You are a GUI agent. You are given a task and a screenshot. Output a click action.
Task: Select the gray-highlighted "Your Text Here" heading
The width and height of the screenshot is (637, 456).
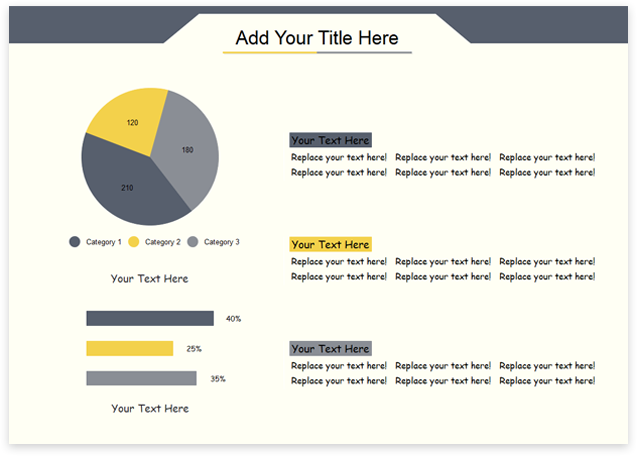[330, 349]
